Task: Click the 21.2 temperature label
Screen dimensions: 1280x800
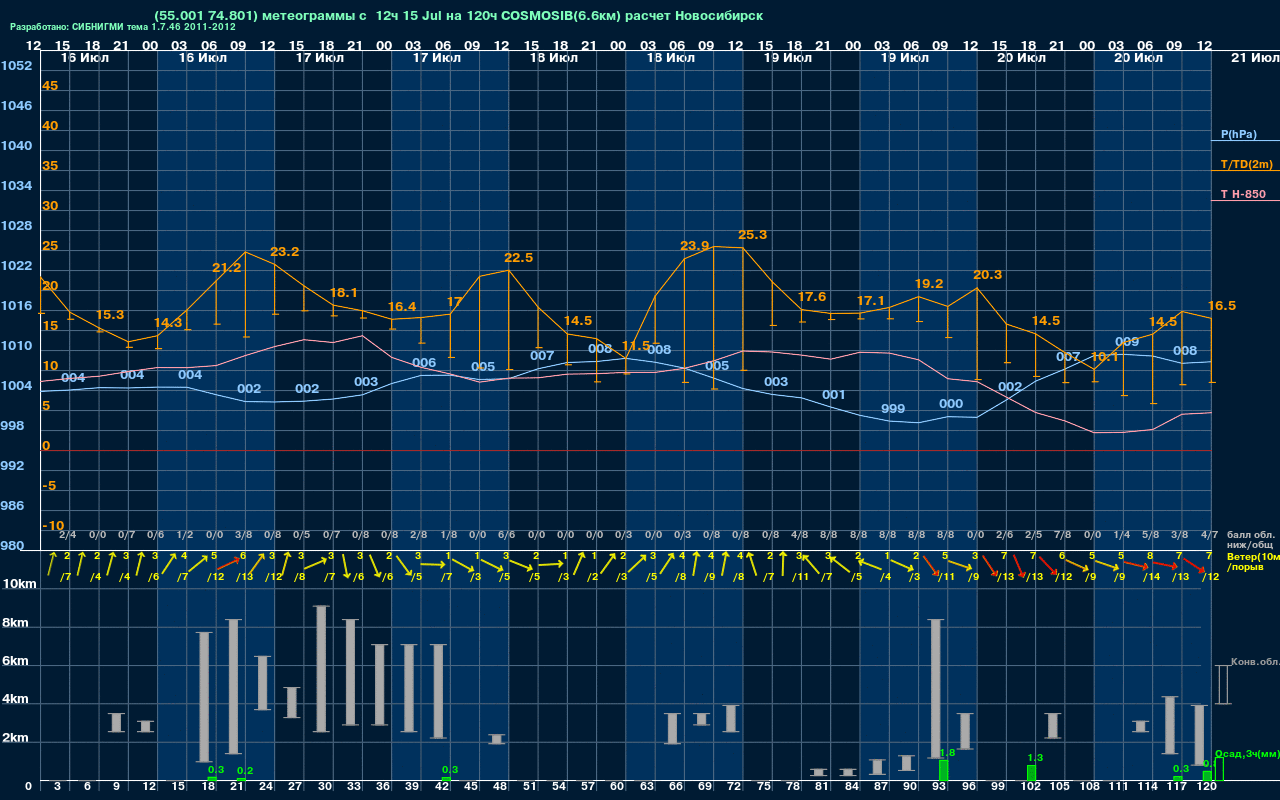Action: (x=227, y=268)
